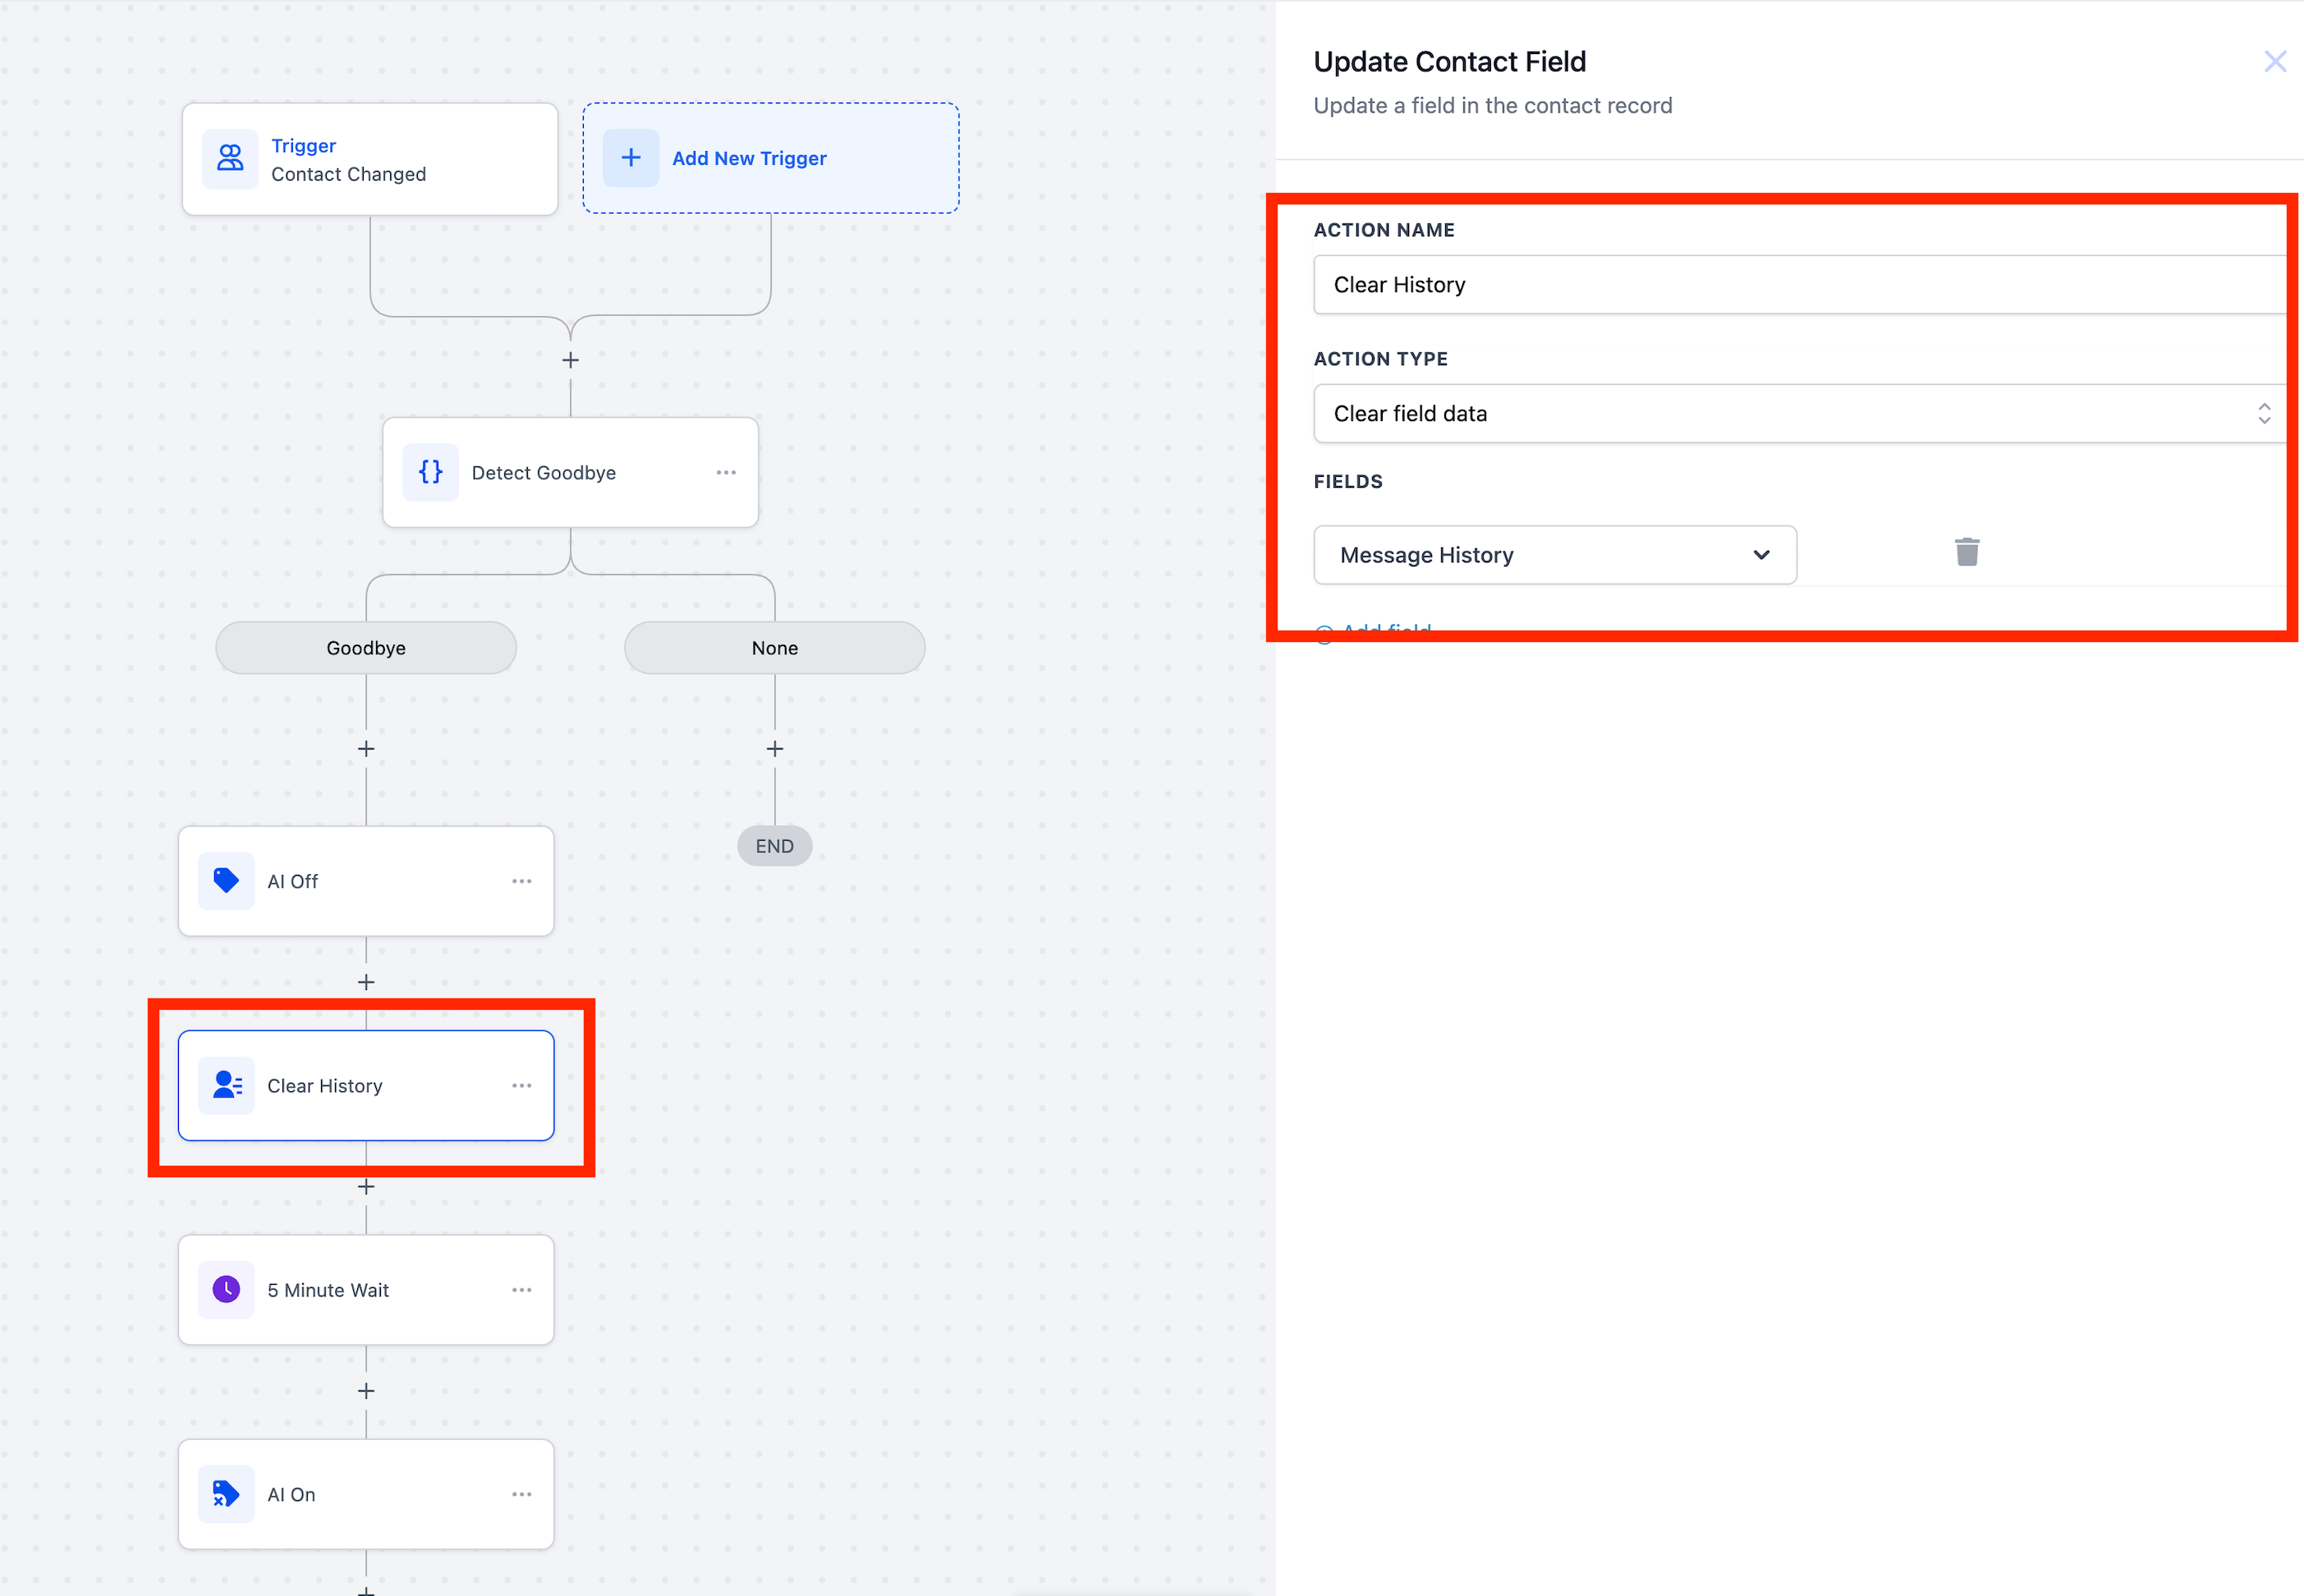Click the 5 Minute Wait clock icon
This screenshot has width=2304, height=1596.
click(226, 1289)
